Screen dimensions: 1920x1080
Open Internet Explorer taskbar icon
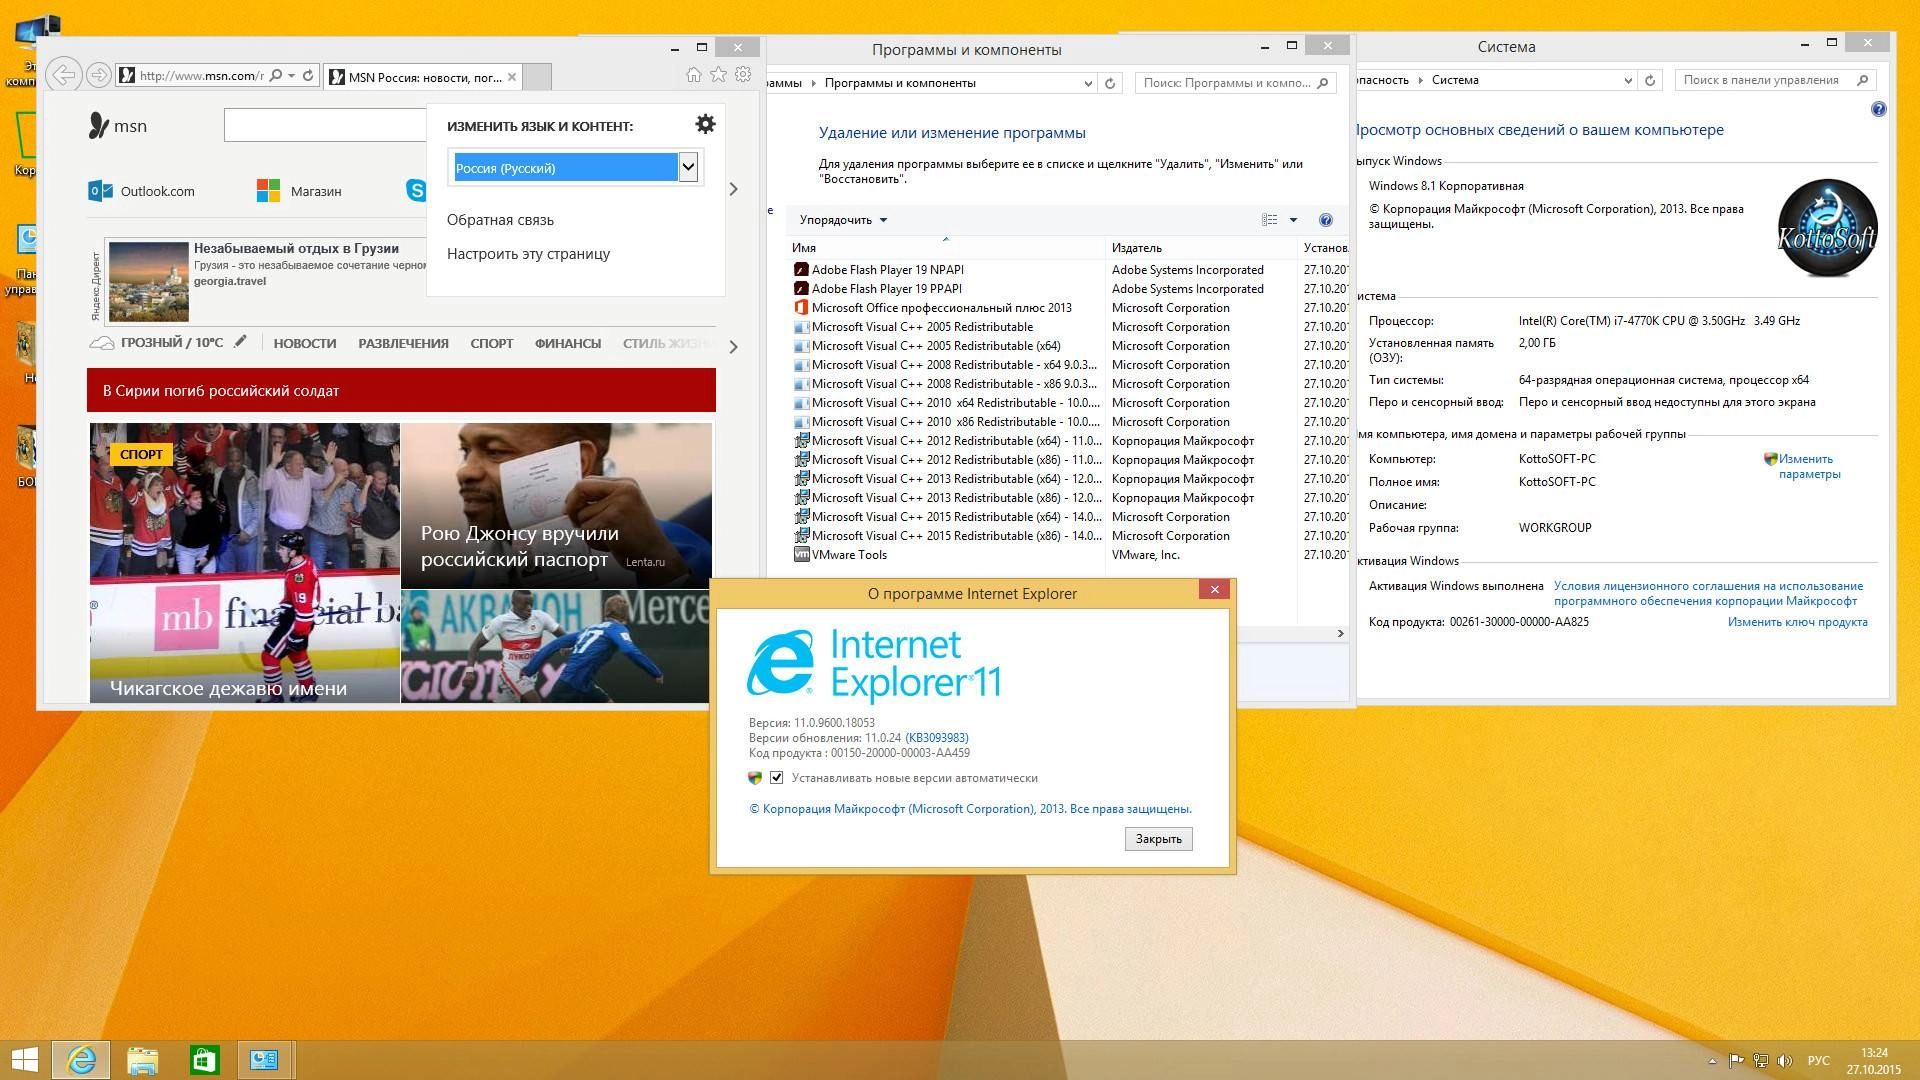click(x=81, y=1060)
